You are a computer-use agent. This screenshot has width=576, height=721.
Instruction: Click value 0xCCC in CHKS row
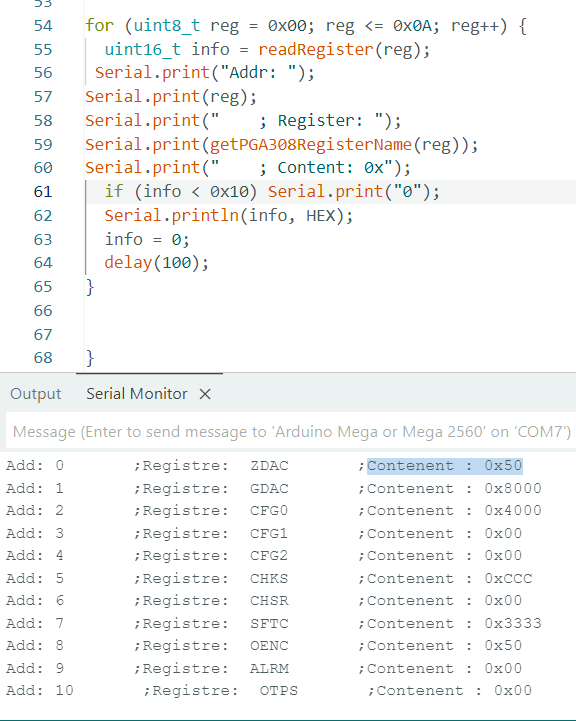(508, 578)
